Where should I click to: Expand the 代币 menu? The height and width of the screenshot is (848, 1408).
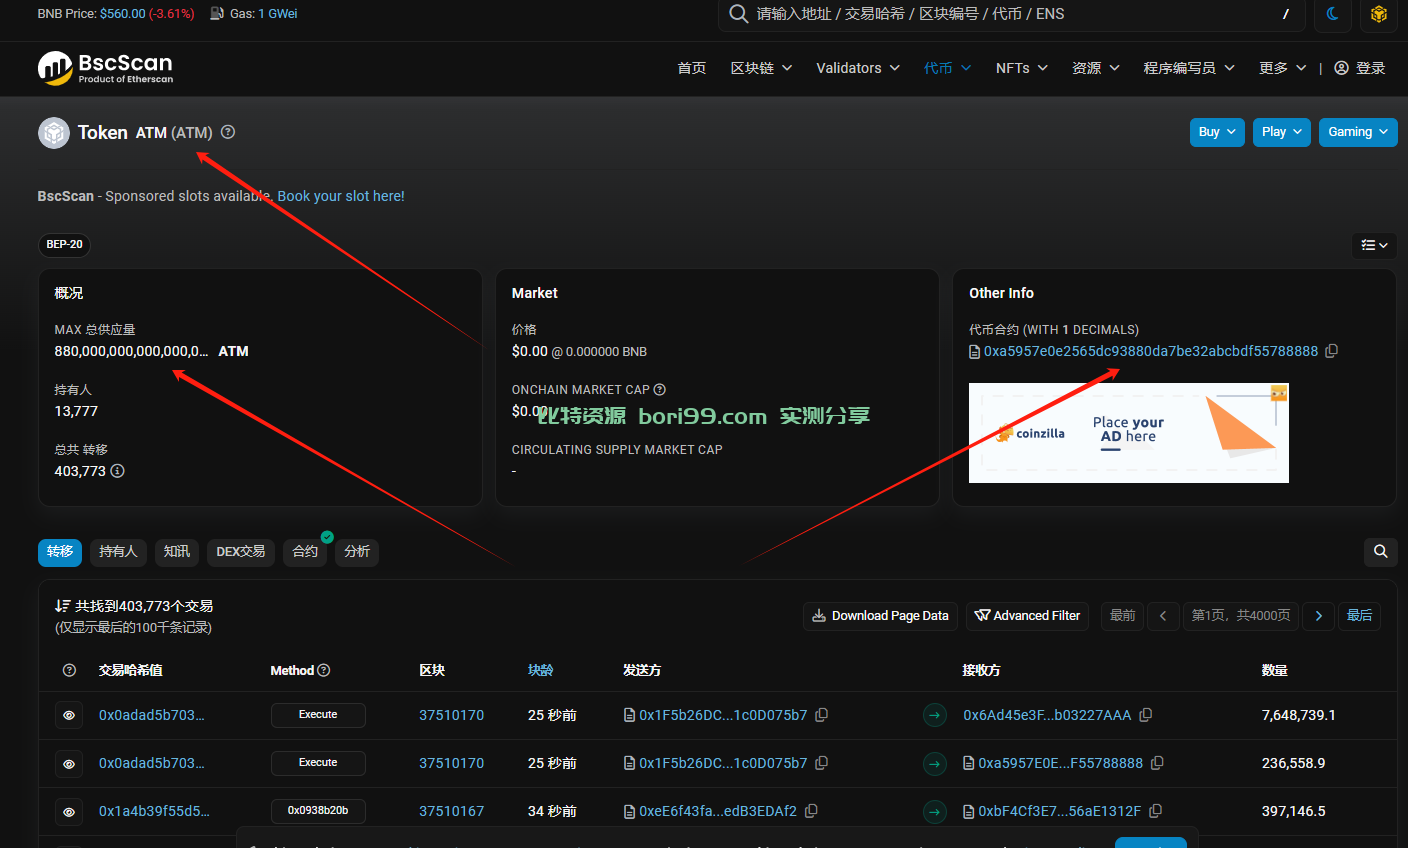[947, 68]
